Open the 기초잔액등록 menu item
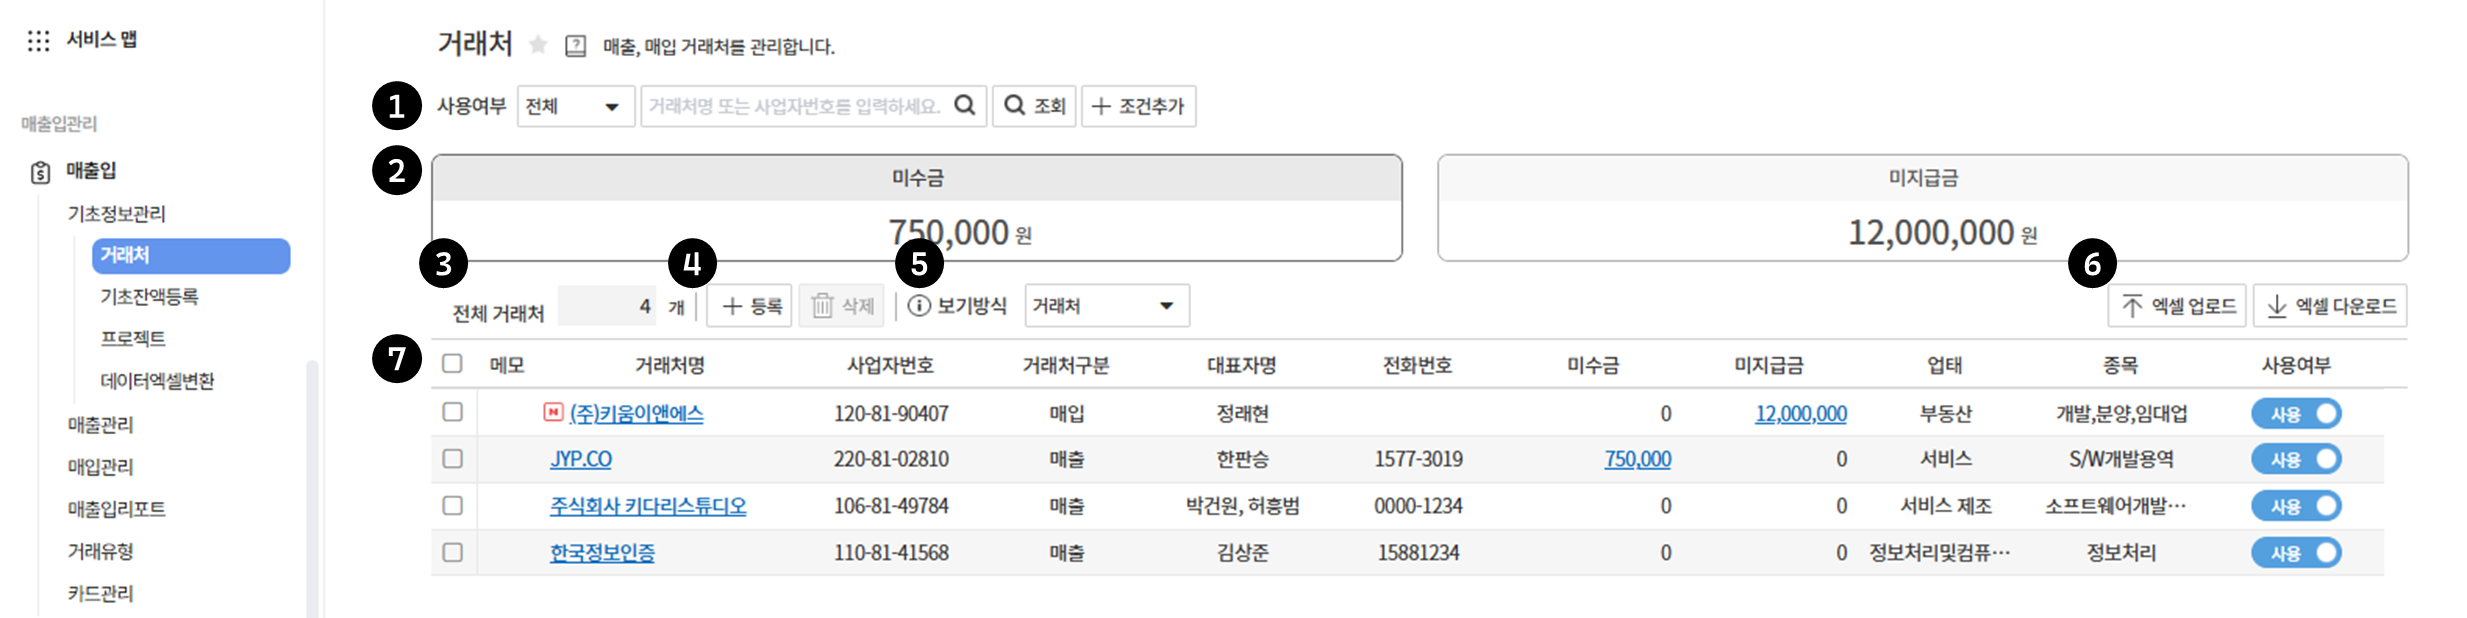The width and height of the screenshot is (2467, 618). (149, 297)
